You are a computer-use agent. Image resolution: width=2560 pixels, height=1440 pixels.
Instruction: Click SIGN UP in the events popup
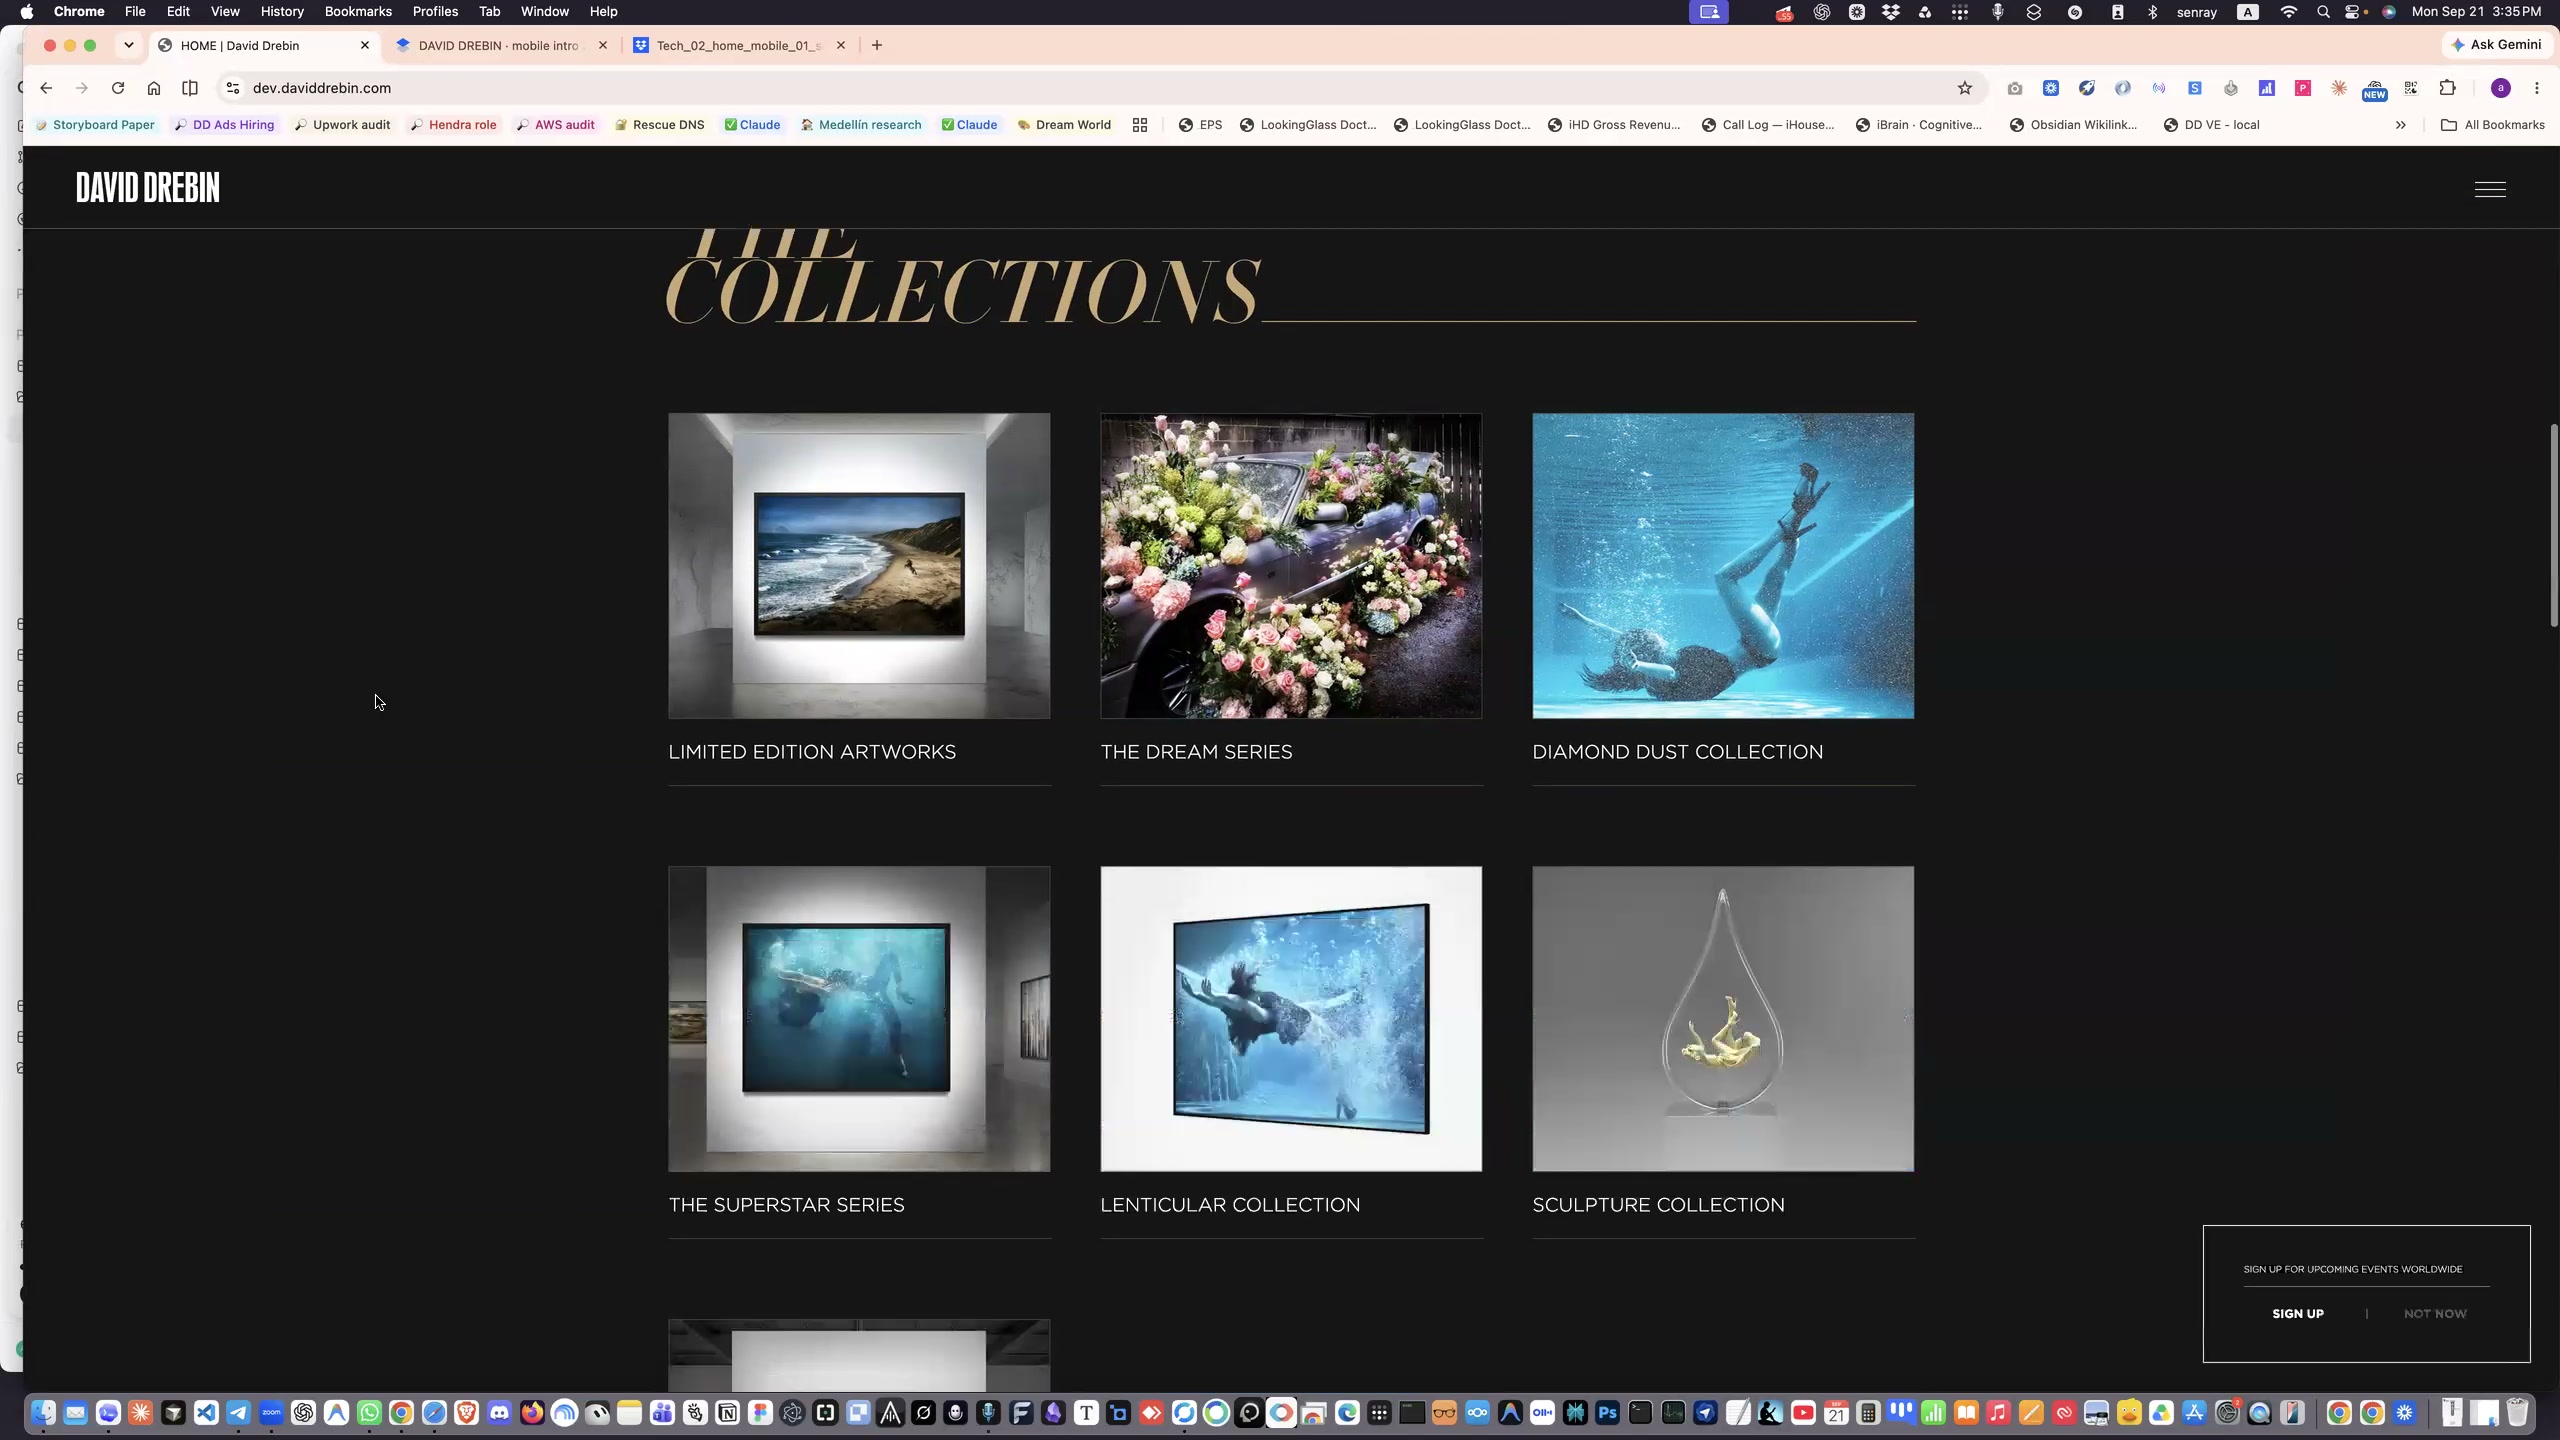[x=2297, y=1314]
